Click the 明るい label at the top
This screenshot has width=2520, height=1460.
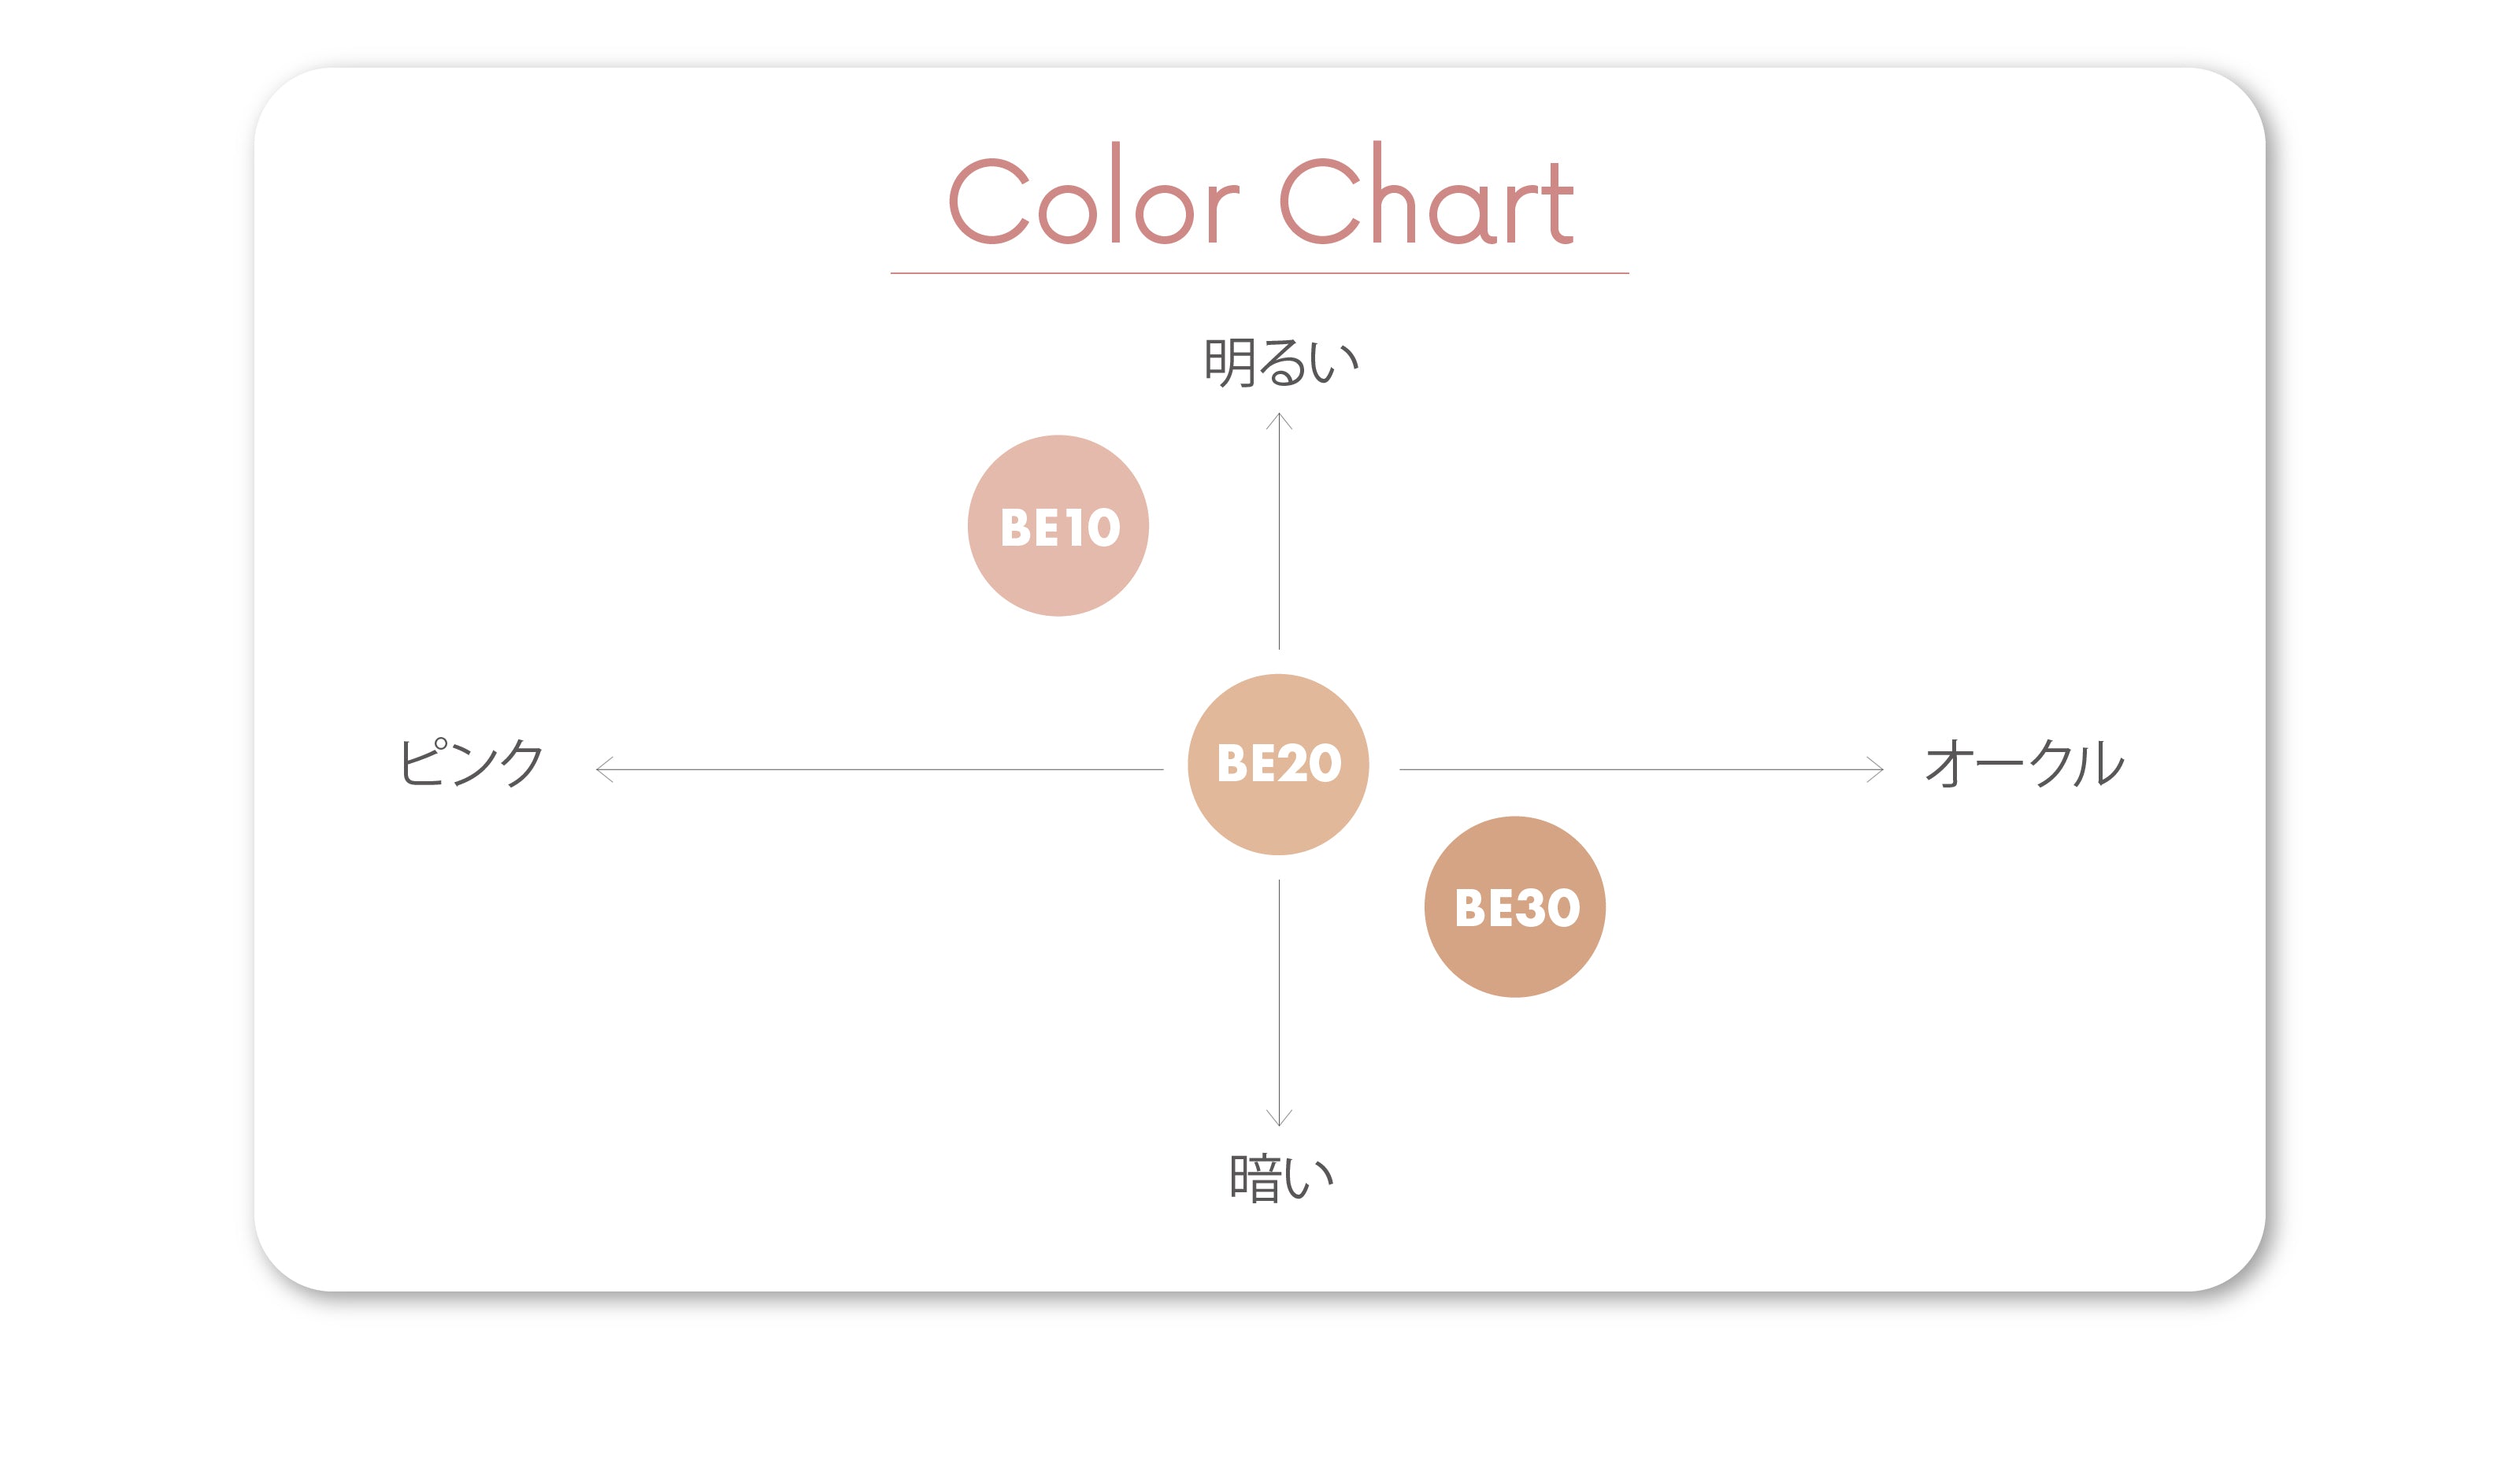coord(1280,361)
